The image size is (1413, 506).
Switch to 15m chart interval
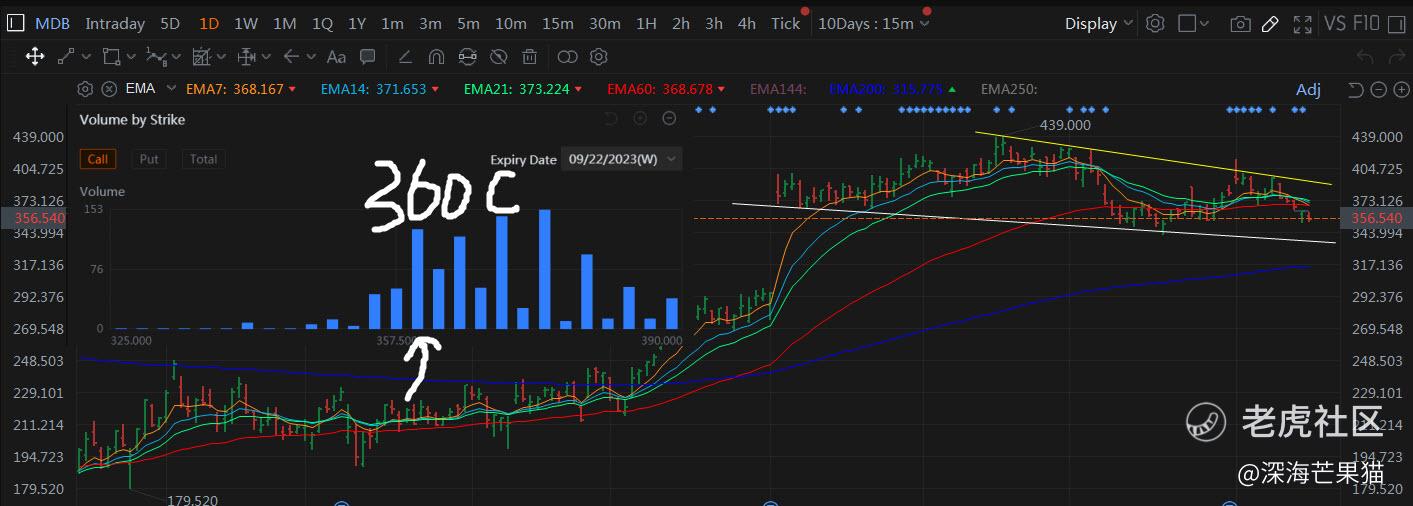(557, 23)
